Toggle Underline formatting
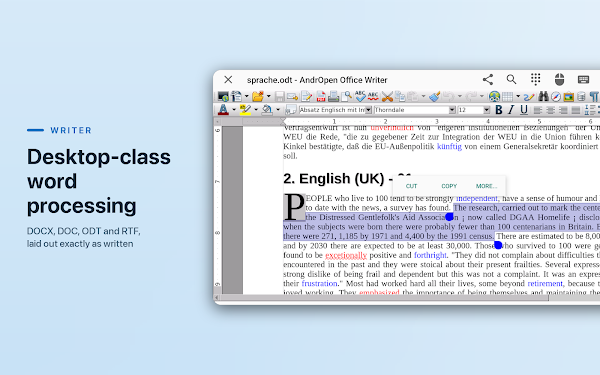This screenshot has height=375, width=600. coord(524,110)
